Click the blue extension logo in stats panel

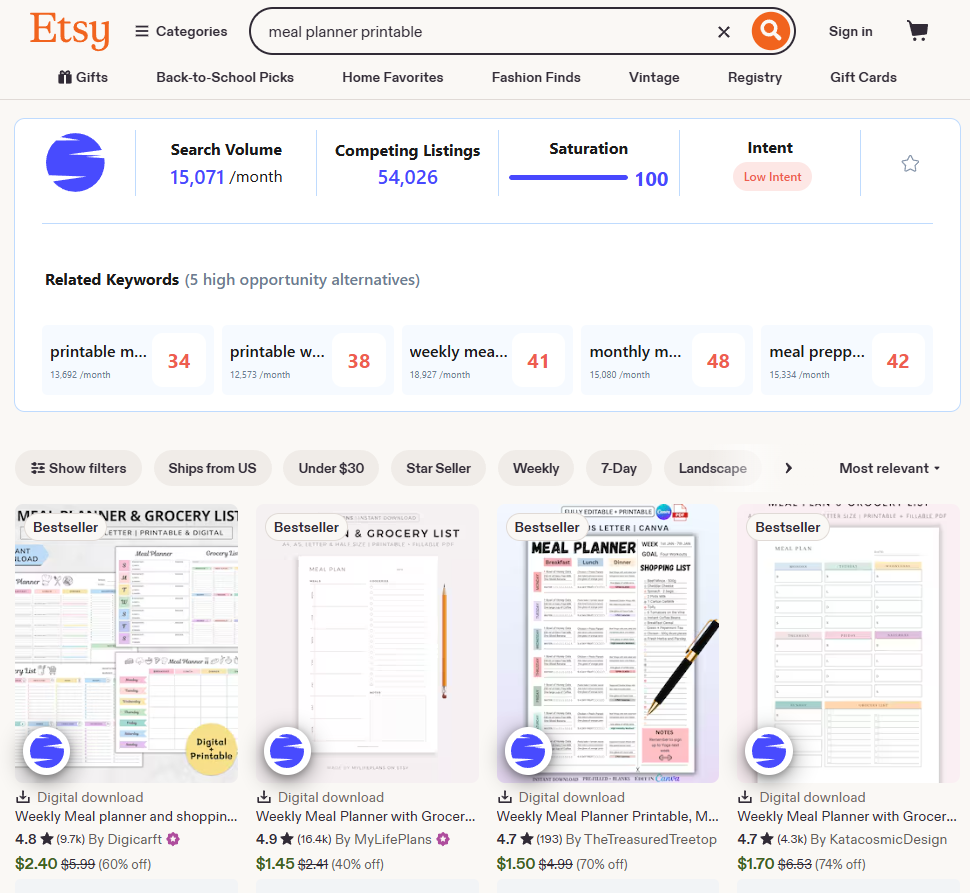[x=75, y=163]
